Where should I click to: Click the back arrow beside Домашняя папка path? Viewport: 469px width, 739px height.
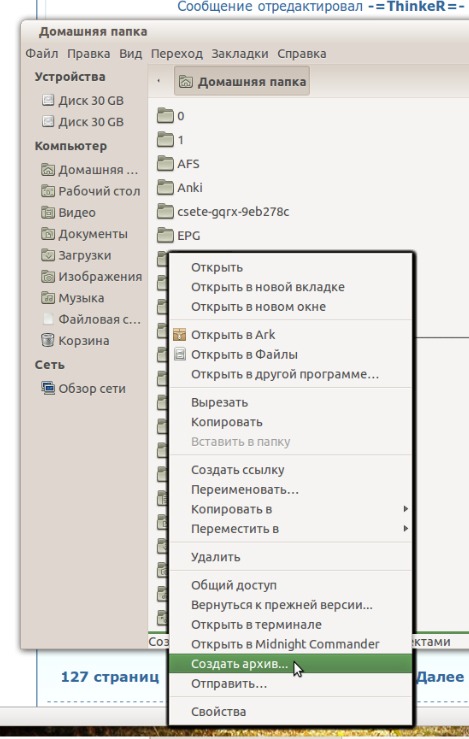158,81
